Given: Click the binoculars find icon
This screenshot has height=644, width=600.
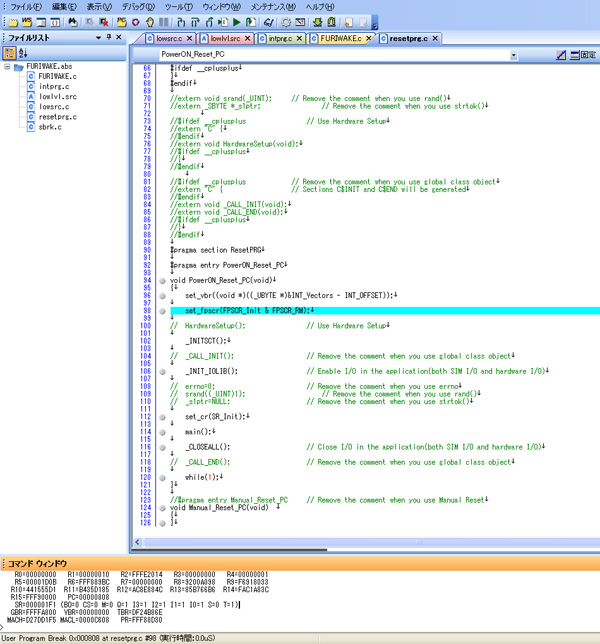Looking at the screenshot, I should [73, 22].
